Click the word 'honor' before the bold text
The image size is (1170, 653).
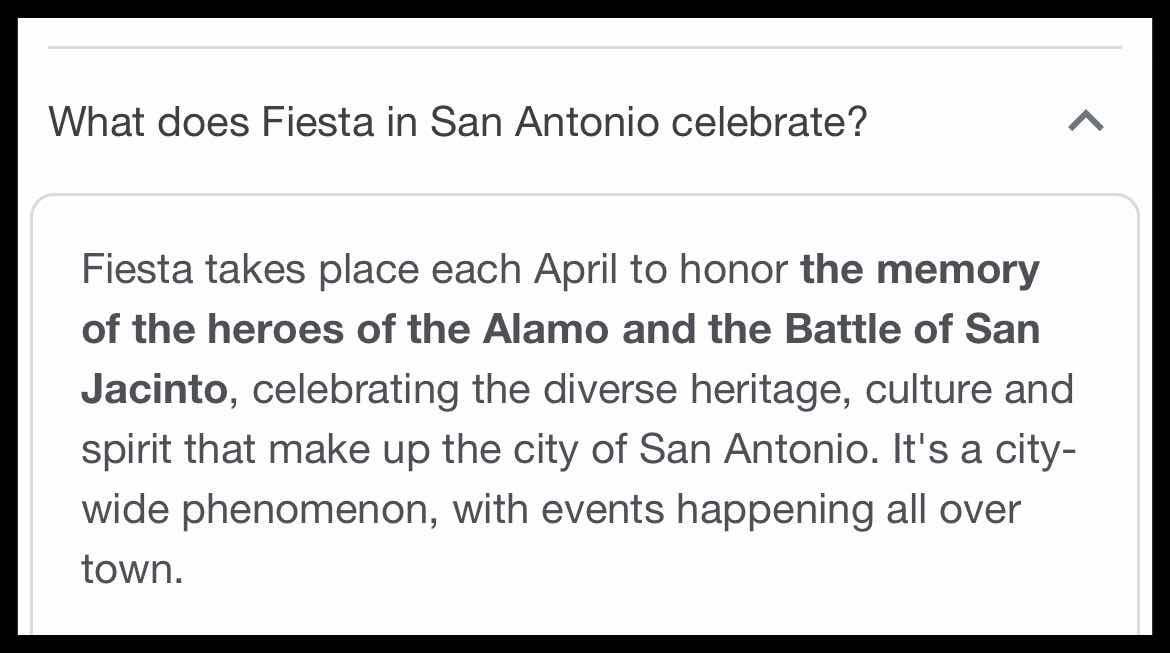click(x=733, y=269)
